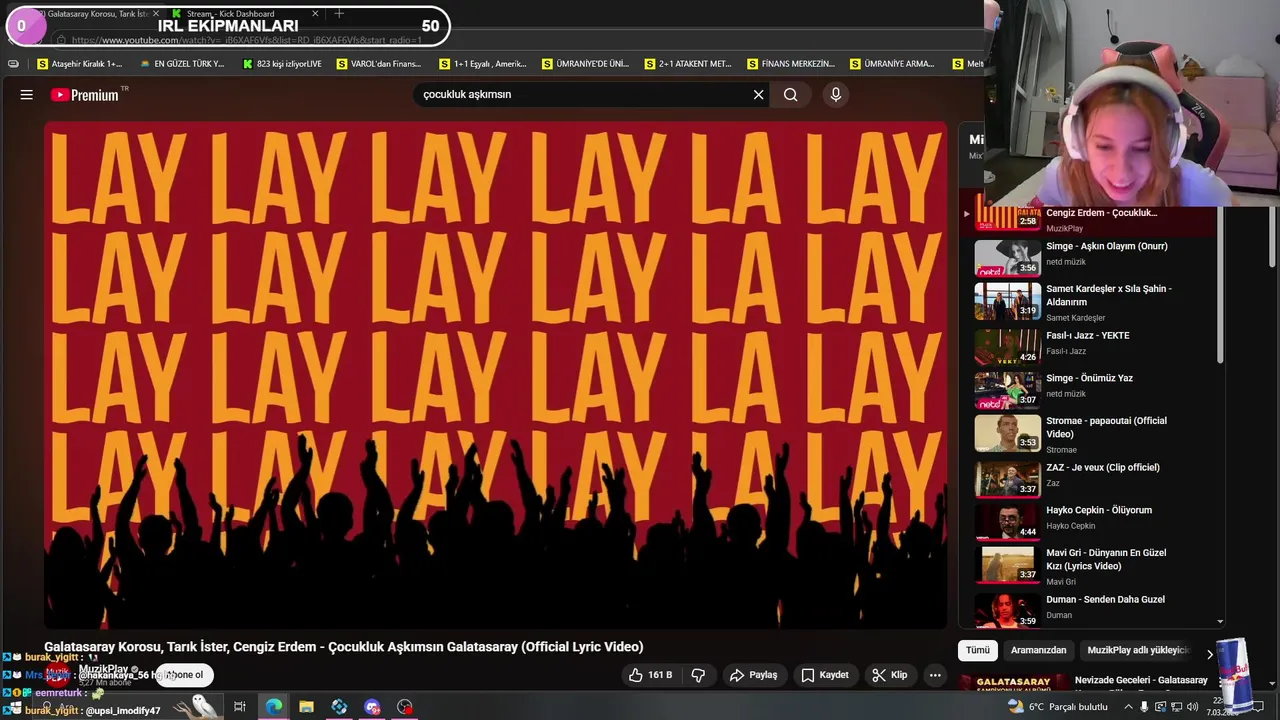Dislike the video with thumbs-down
This screenshot has width=1280, height=720.
coord(698,675)
